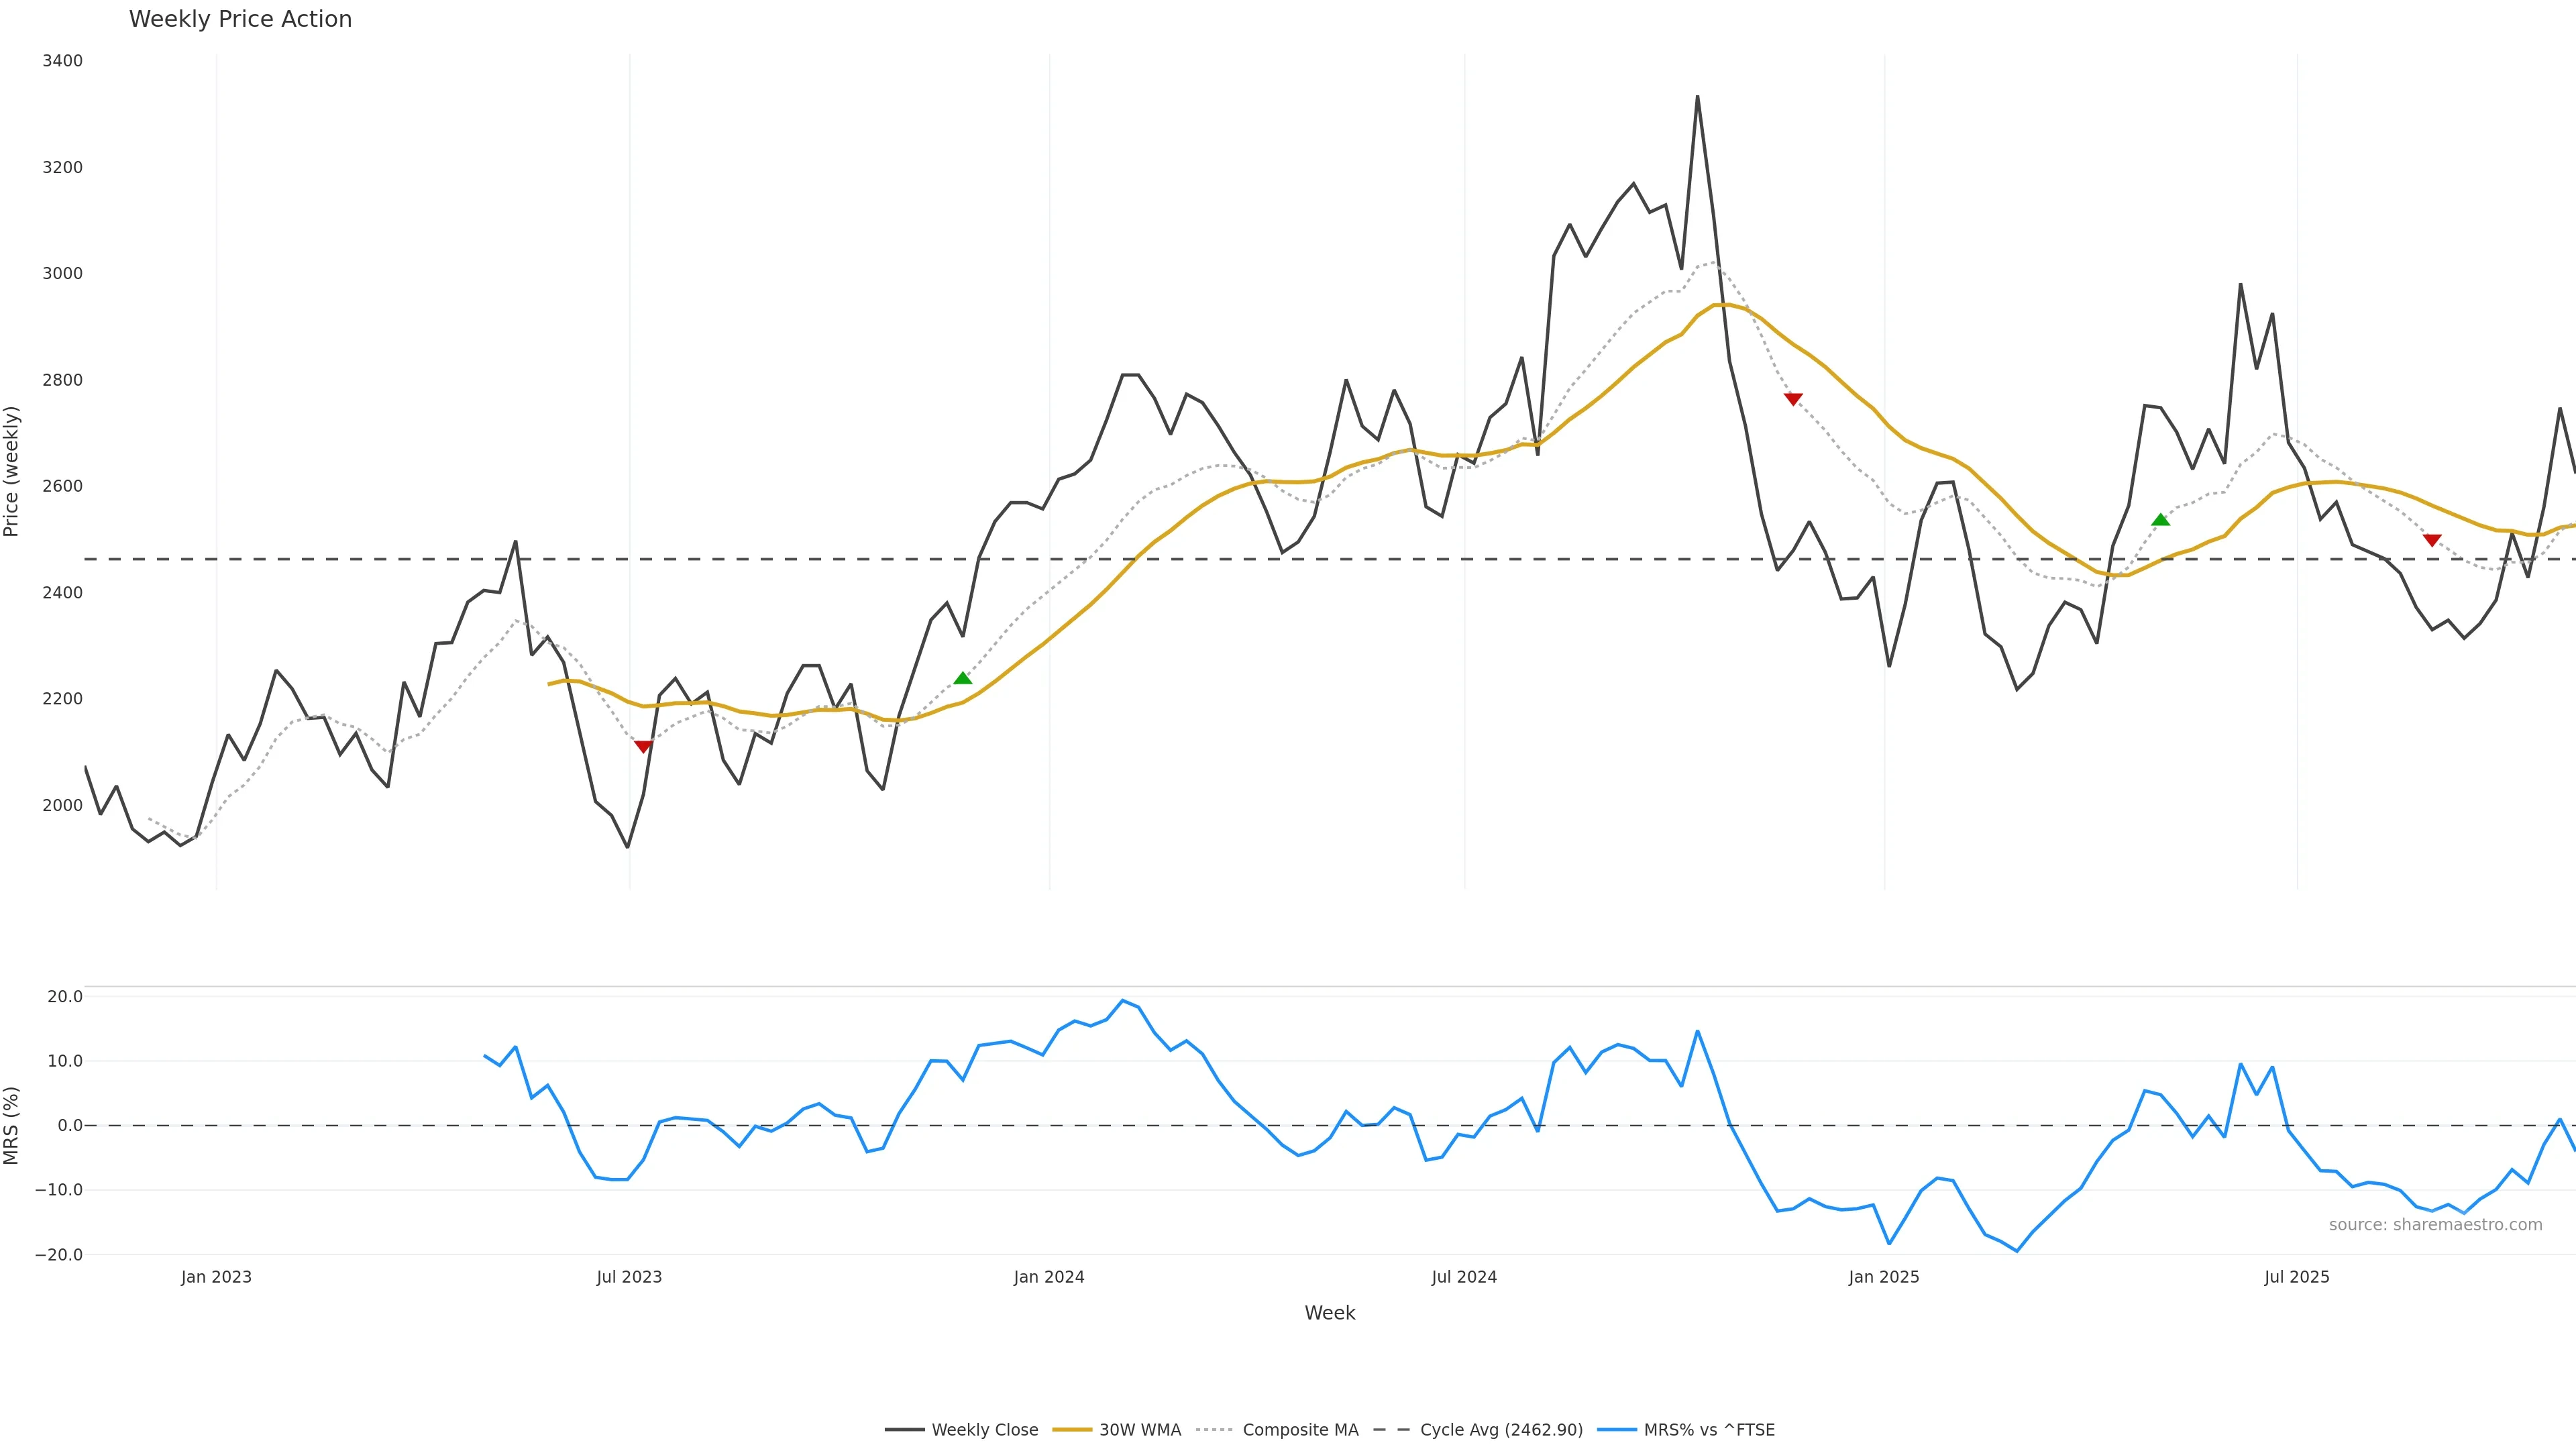Viewport: 2576px width, 1449px height.
Task: Toggle the Weekly Close series in legend
Action: pos(984,1430)
